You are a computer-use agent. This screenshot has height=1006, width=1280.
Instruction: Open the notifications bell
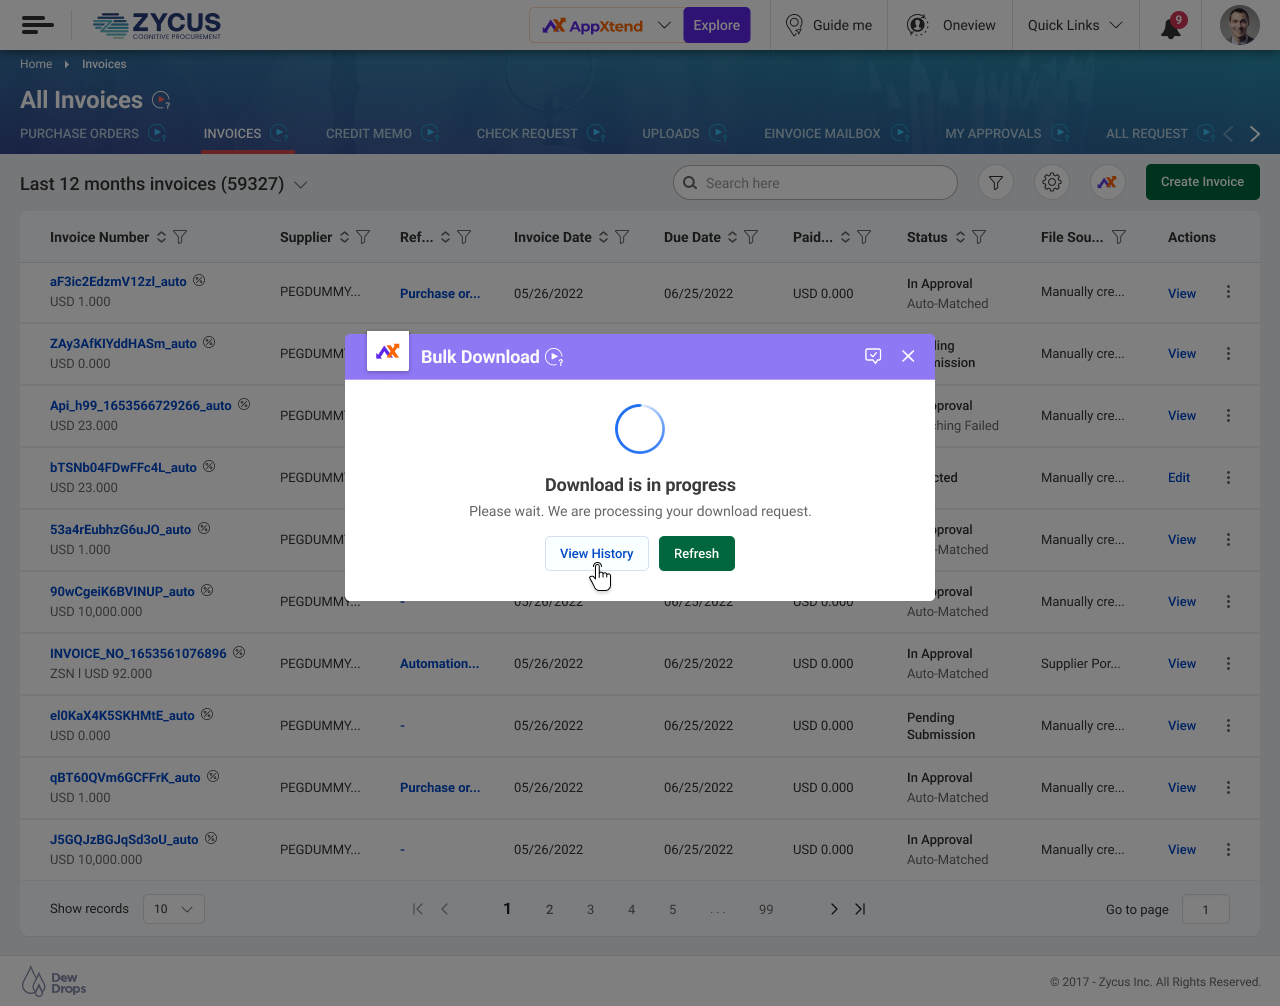pyautogui.click(x=1170, y=27)
